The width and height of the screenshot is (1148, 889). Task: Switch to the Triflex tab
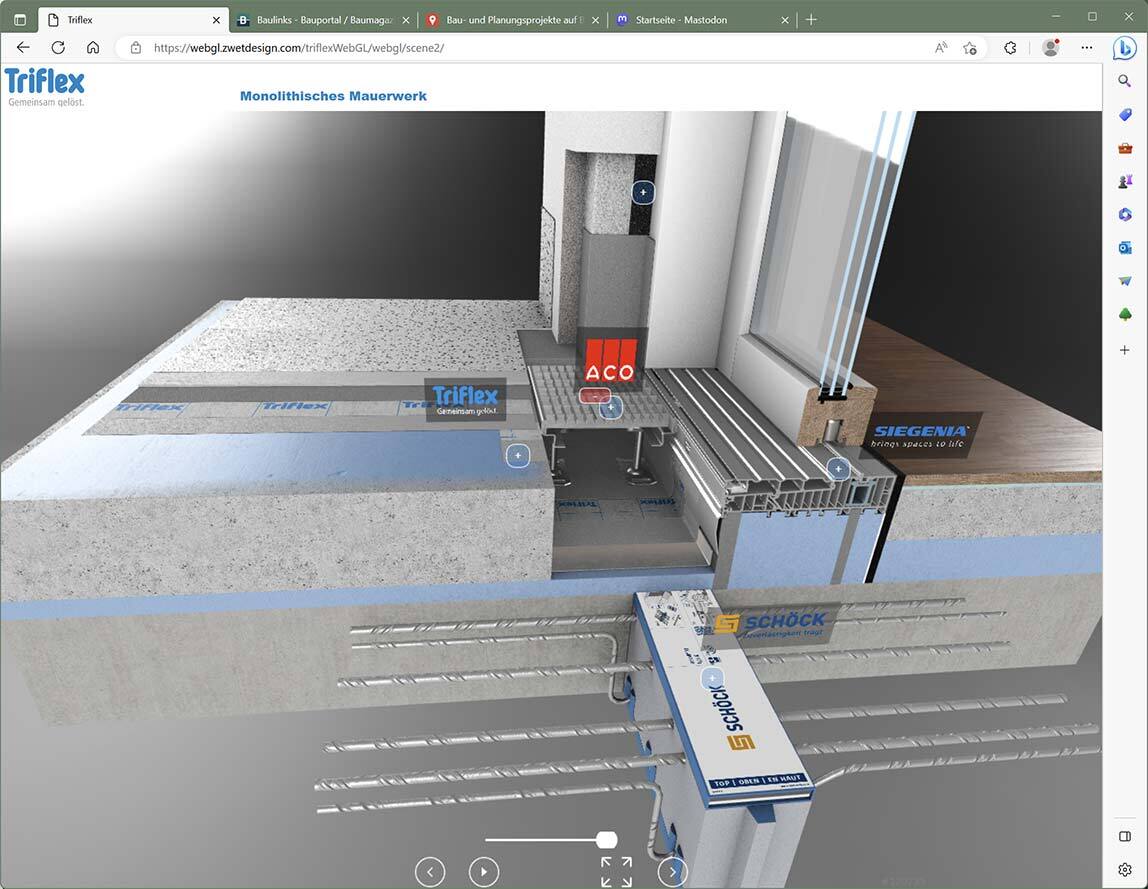pos(132,20)
